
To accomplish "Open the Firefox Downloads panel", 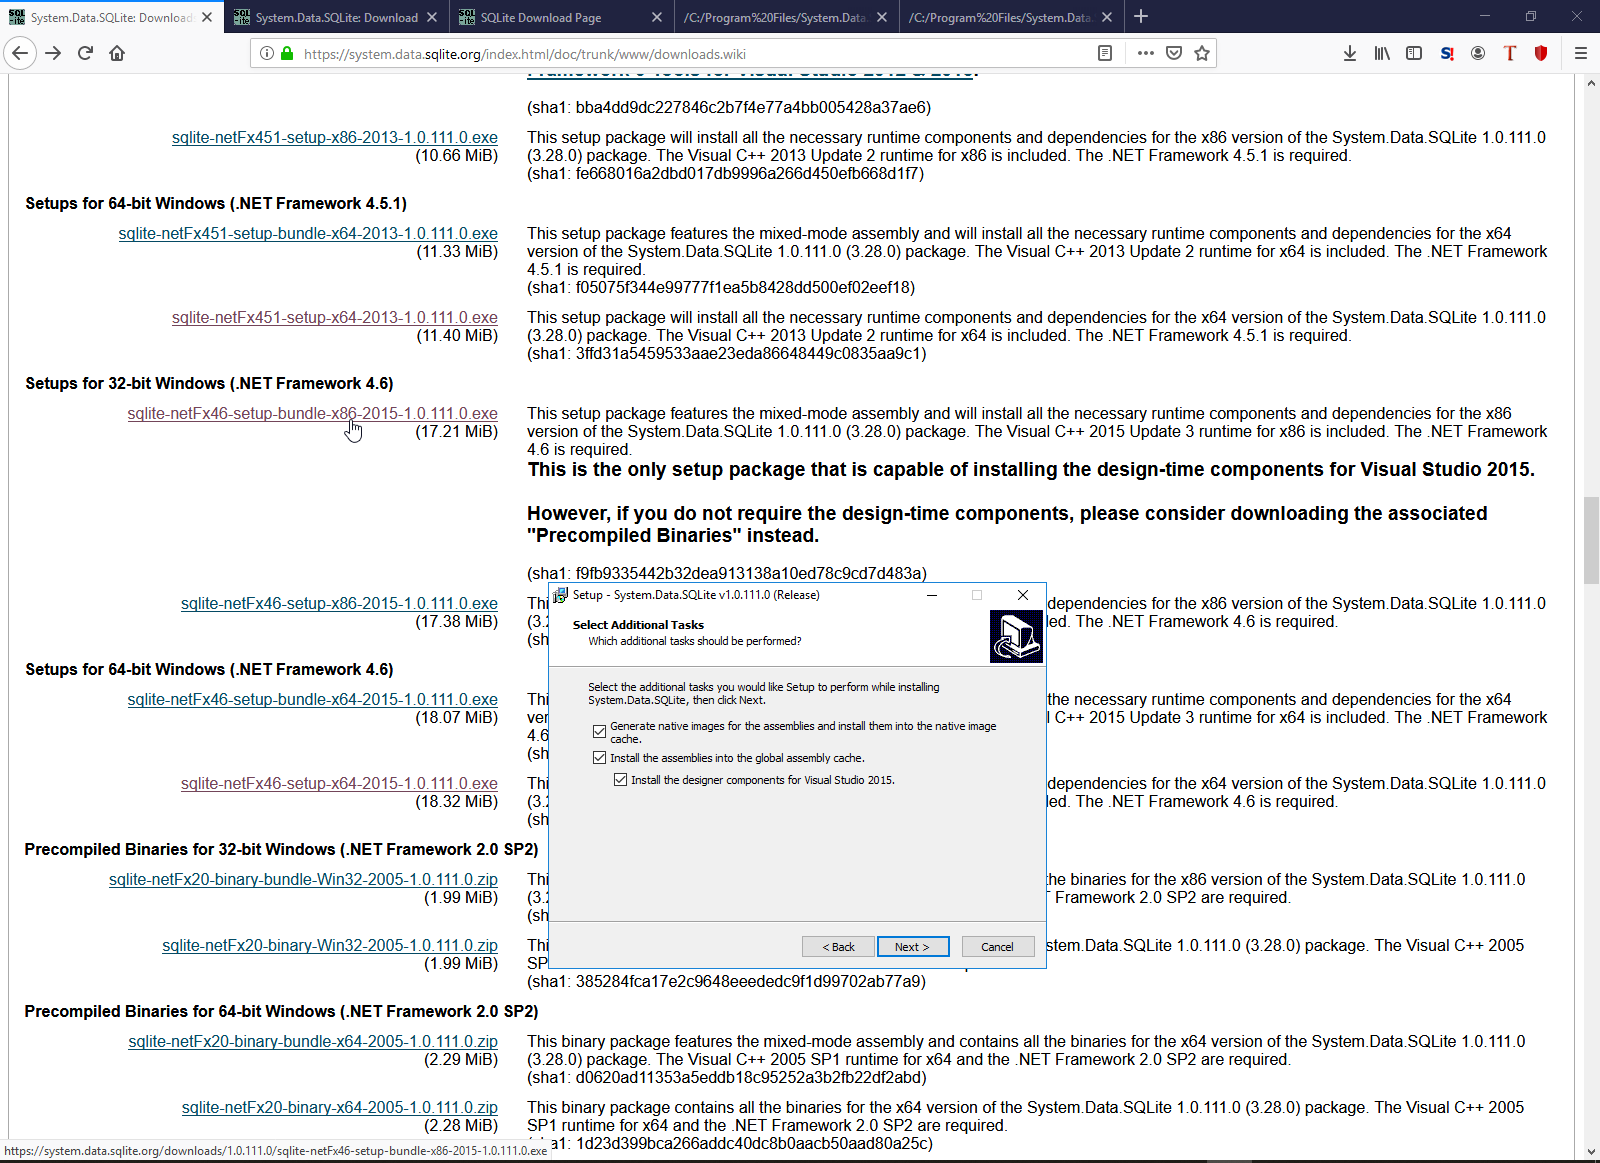I will (x=1350, y=53).
